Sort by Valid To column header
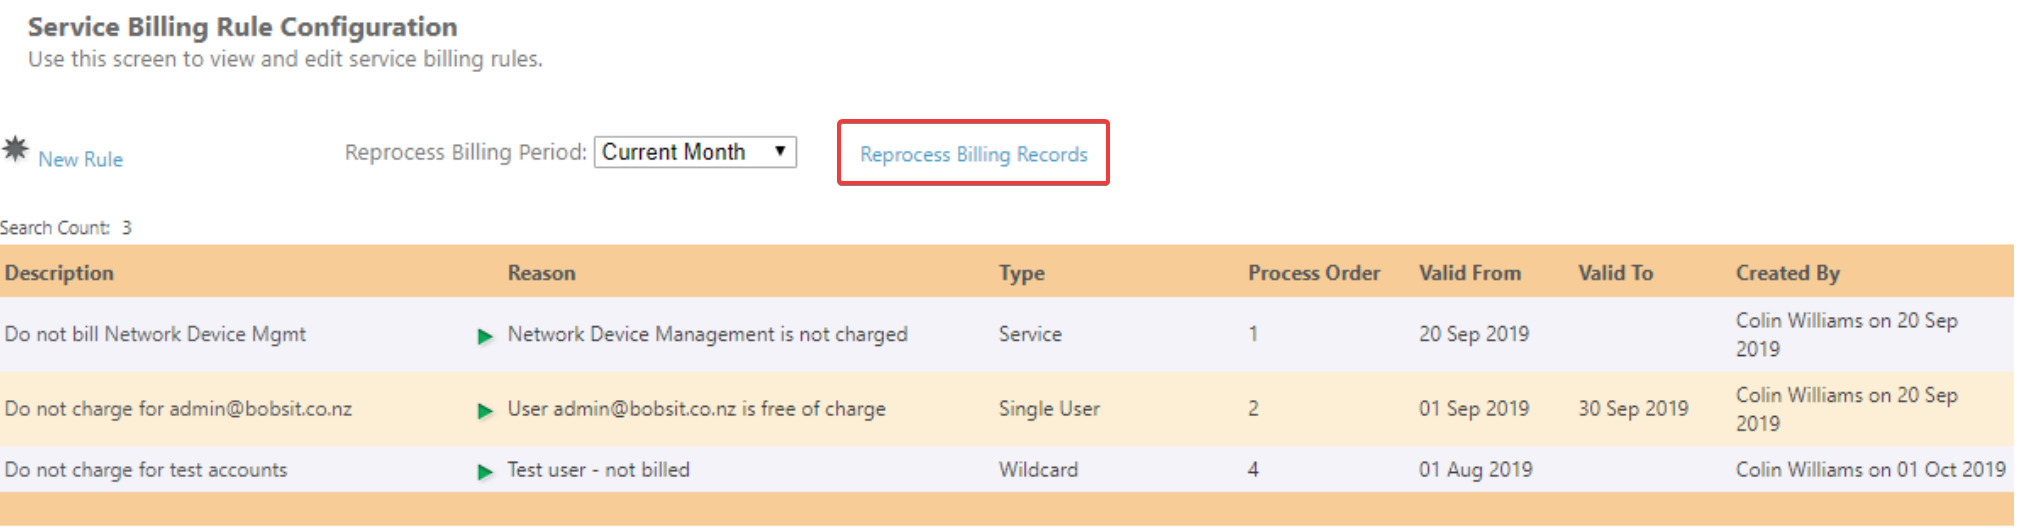Screen dimensions: 2020x528 click(1615, 273)
